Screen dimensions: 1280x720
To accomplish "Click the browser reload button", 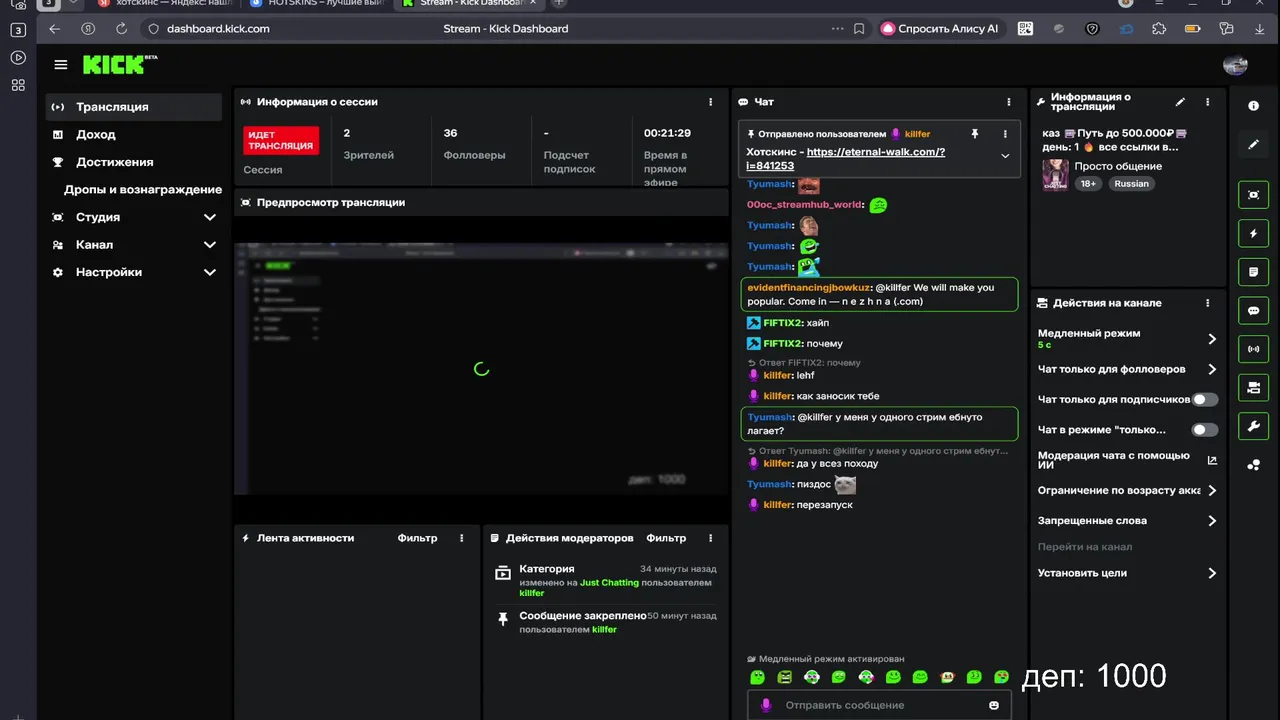I will (x=121, y=29).
